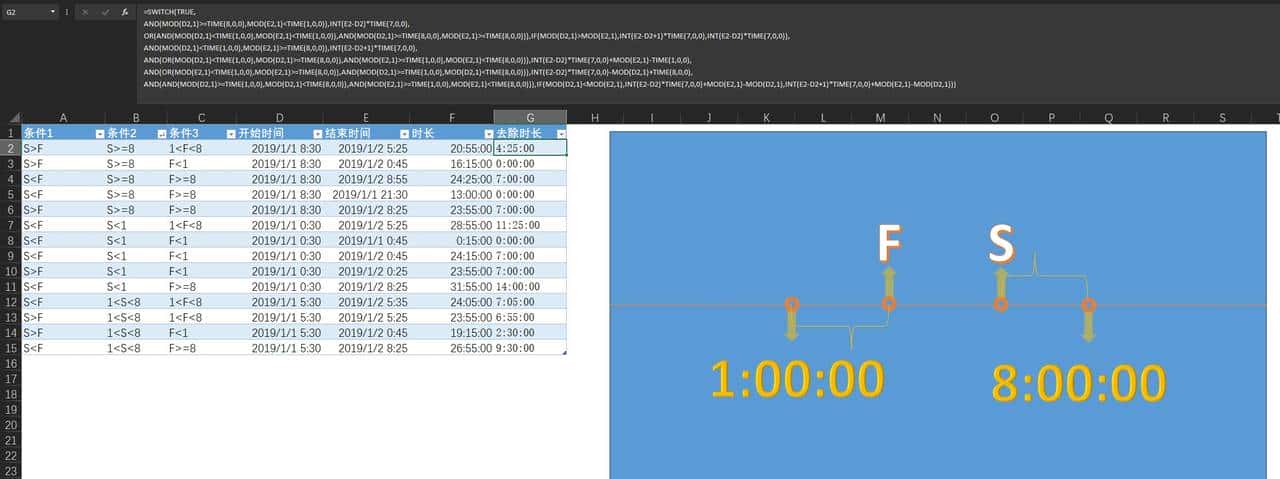This screenshot has width=1280, height=479.
Task: Select row 7 header
Action: (11, 225)
